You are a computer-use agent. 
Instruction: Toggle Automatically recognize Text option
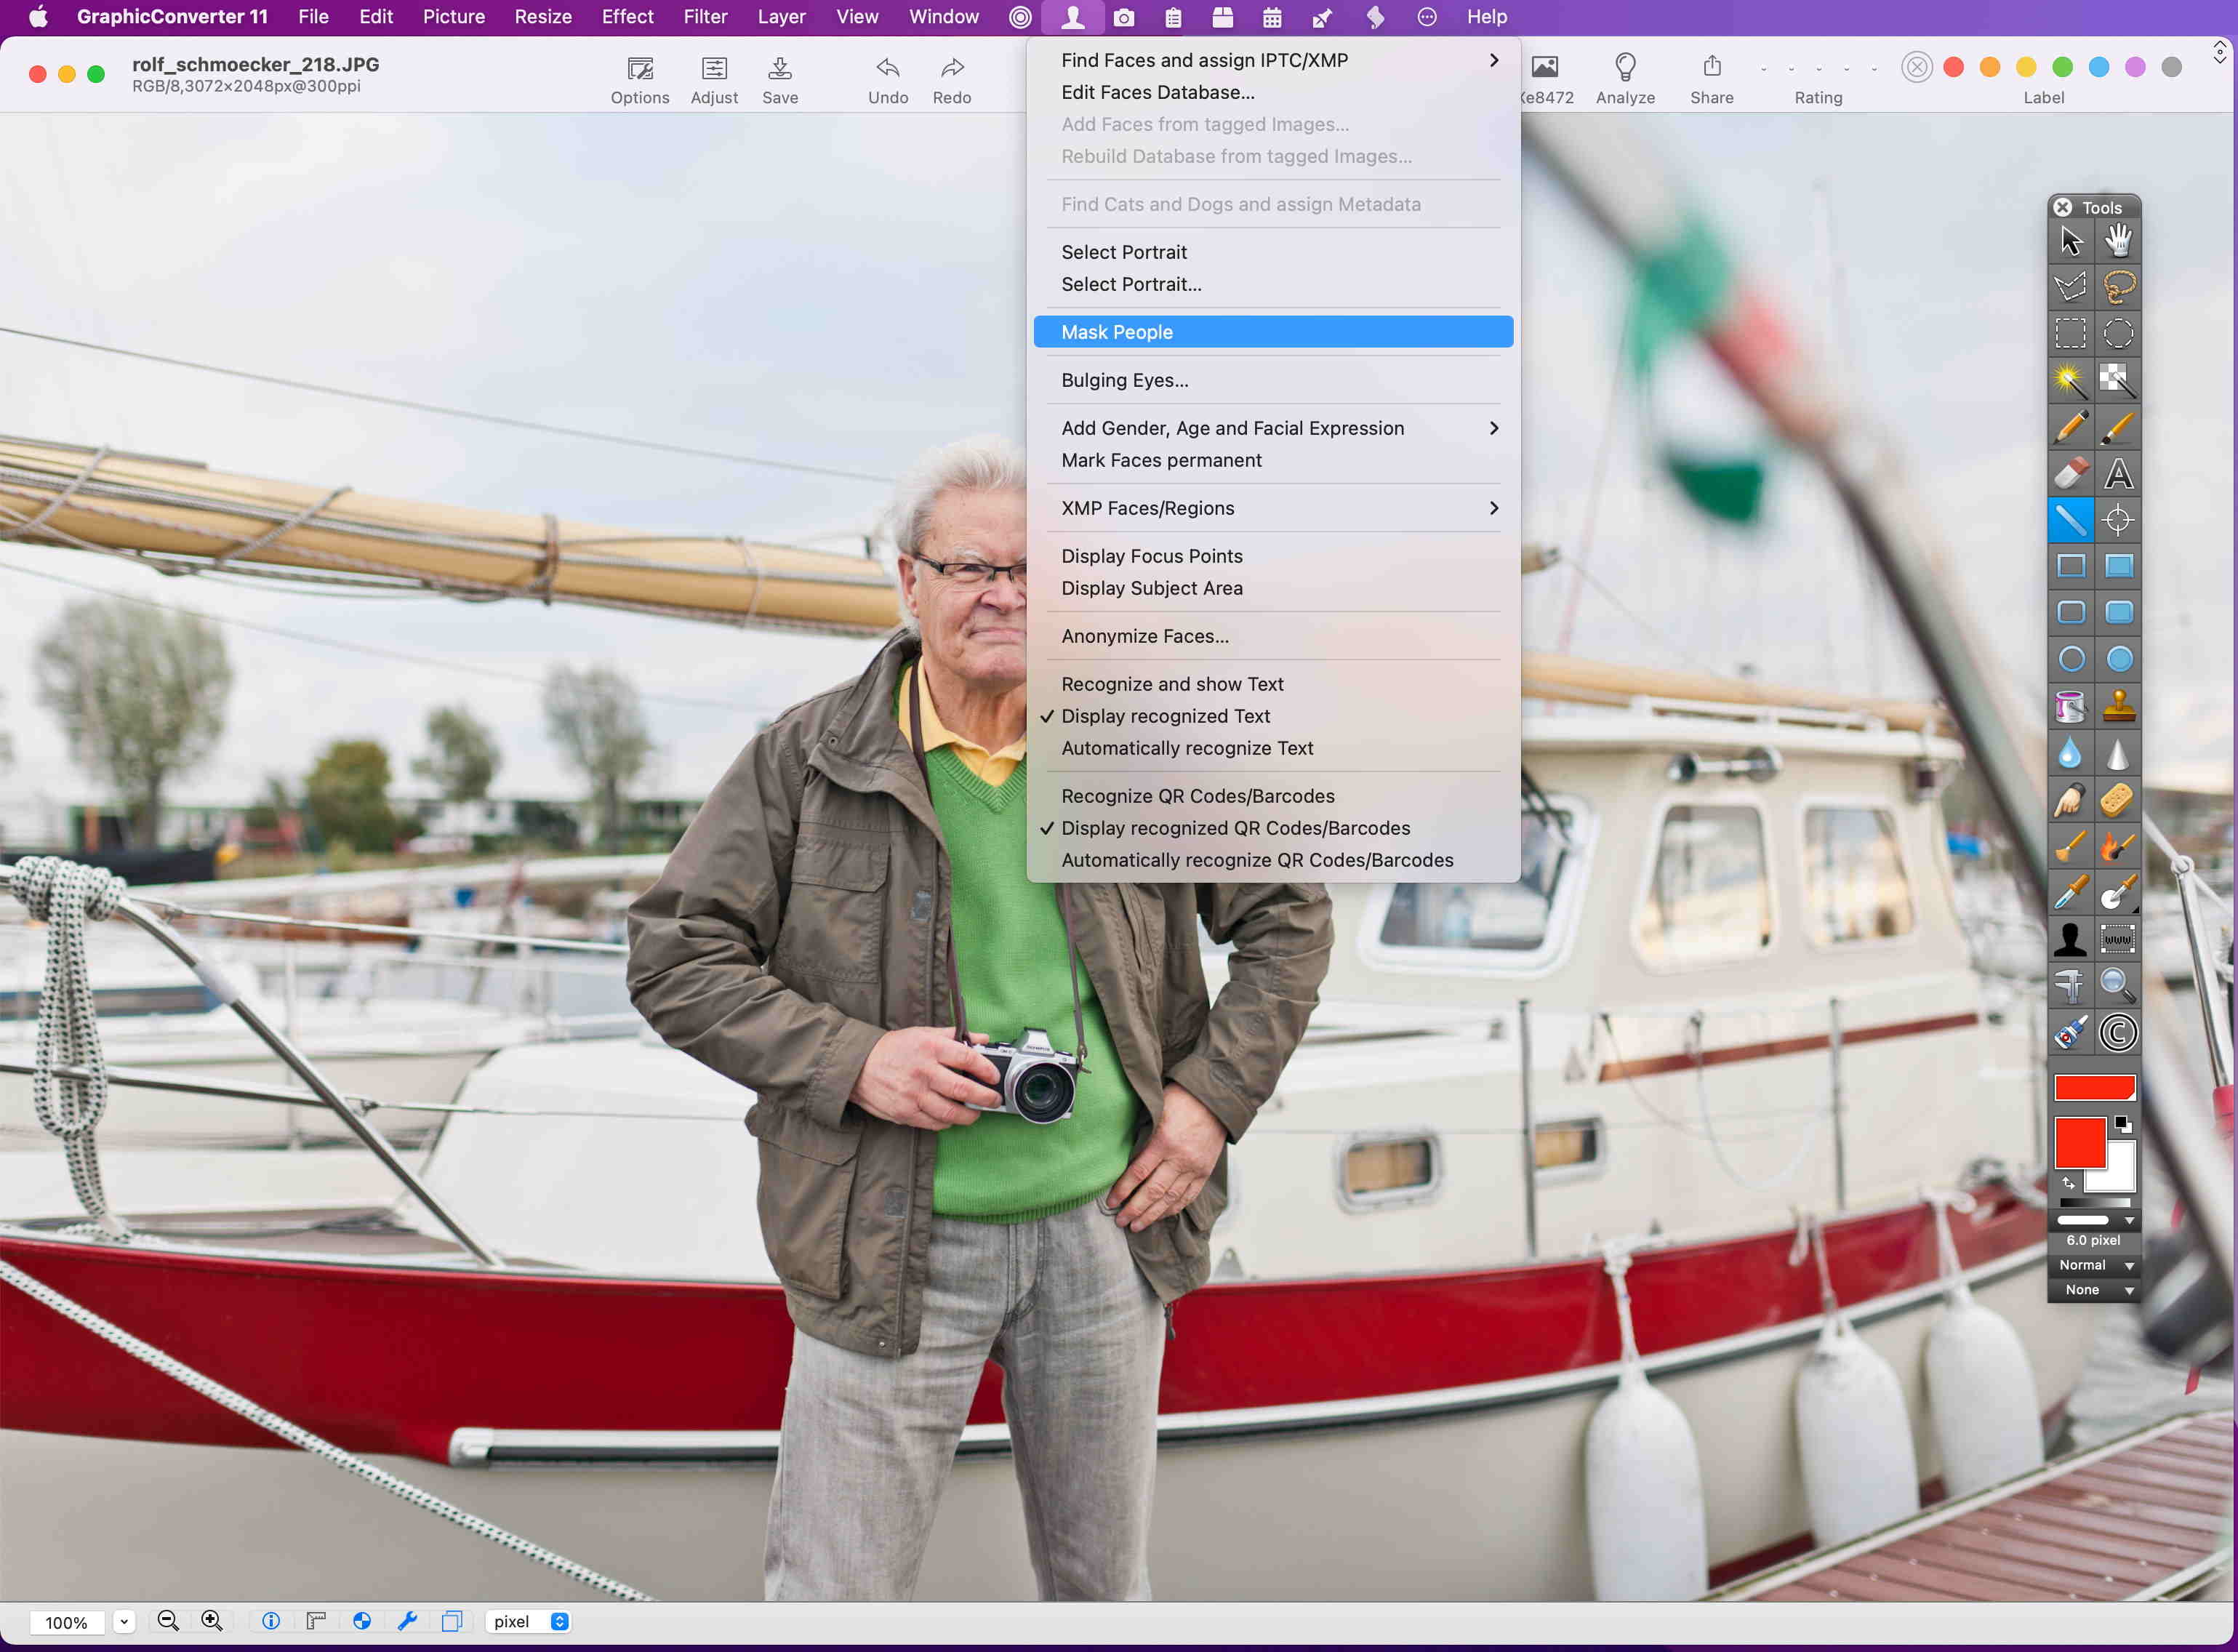pyautogui.click(x=1273, y=748)
